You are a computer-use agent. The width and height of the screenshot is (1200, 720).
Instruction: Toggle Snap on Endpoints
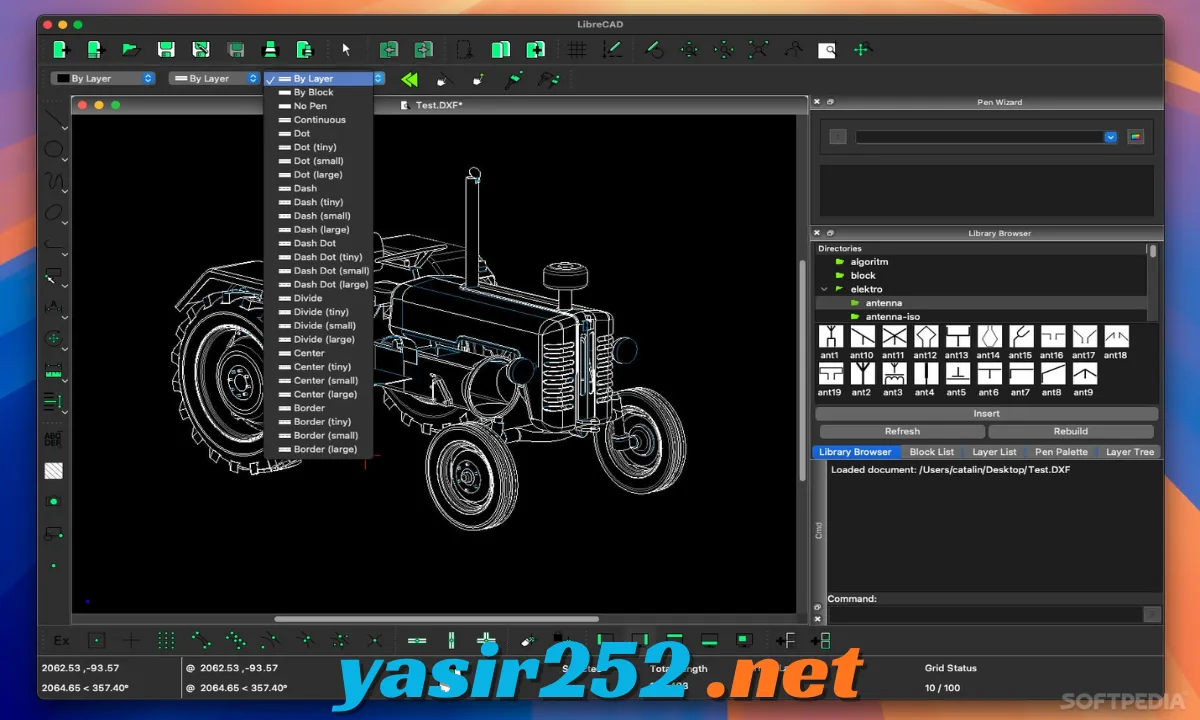(201, 640)
